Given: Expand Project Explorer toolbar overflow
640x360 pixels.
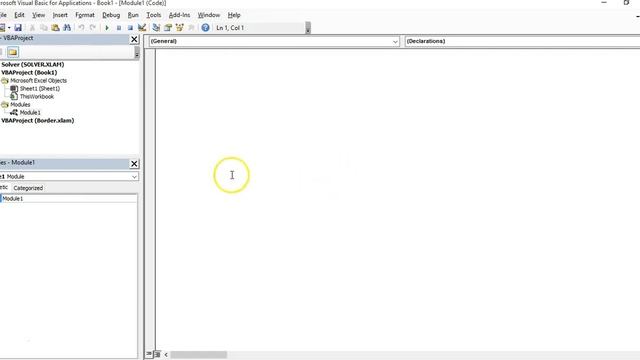Looking at the screenshot, I should (137, 53).
